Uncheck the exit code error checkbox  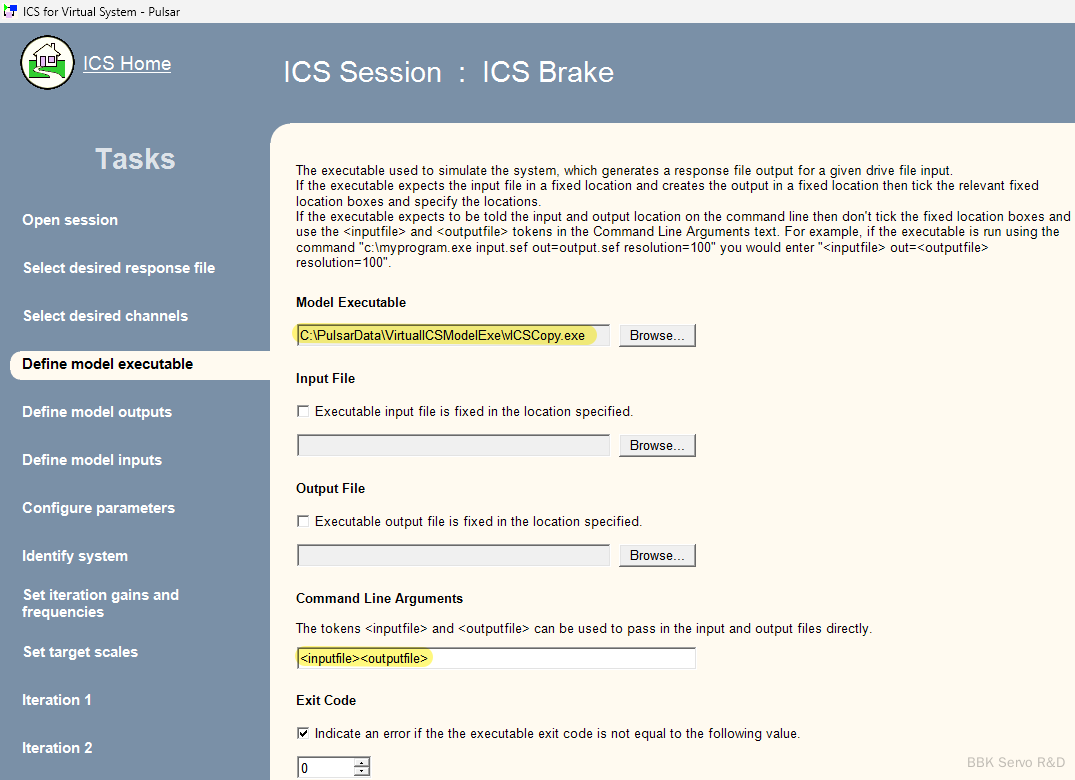[x=304, y=733]
